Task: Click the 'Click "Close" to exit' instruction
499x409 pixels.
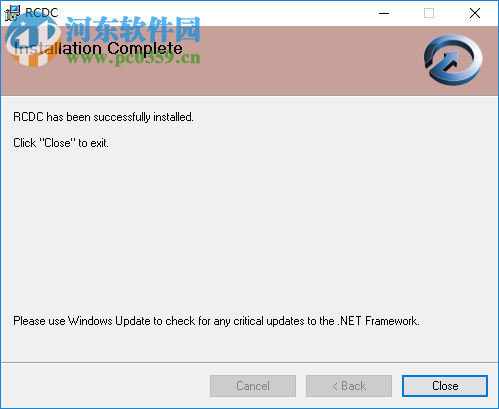Action: coord(61,143)
